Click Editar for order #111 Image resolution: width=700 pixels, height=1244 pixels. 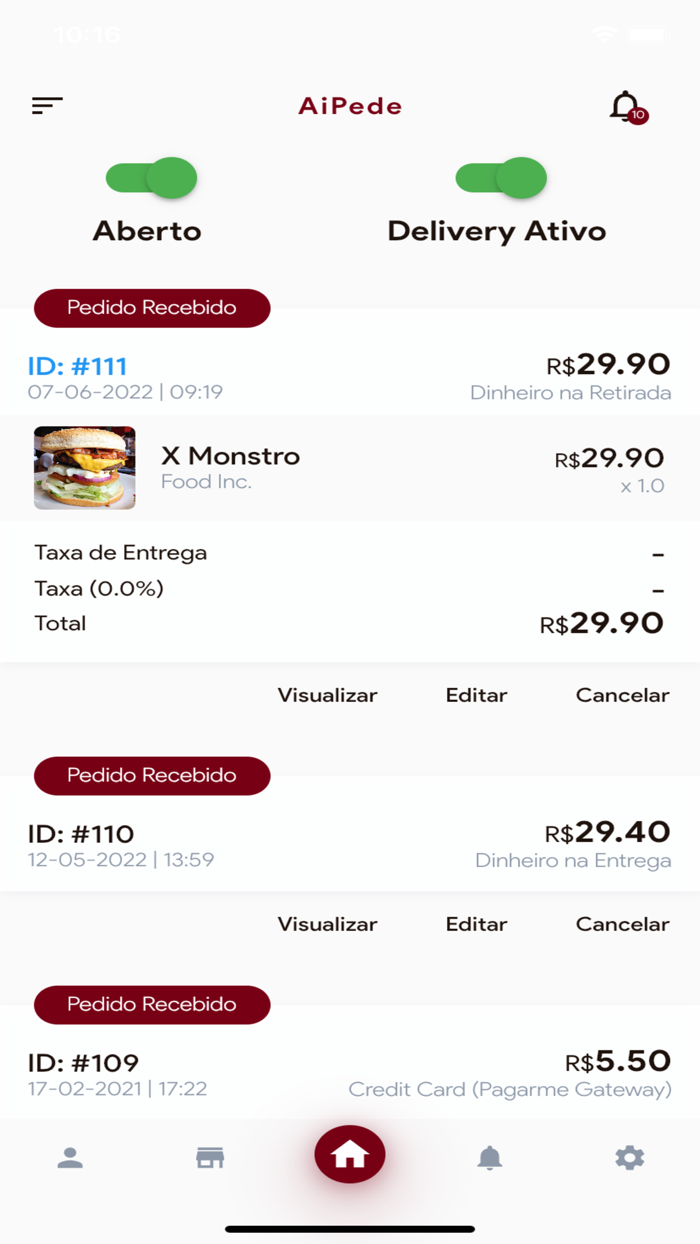coord(476,695)
